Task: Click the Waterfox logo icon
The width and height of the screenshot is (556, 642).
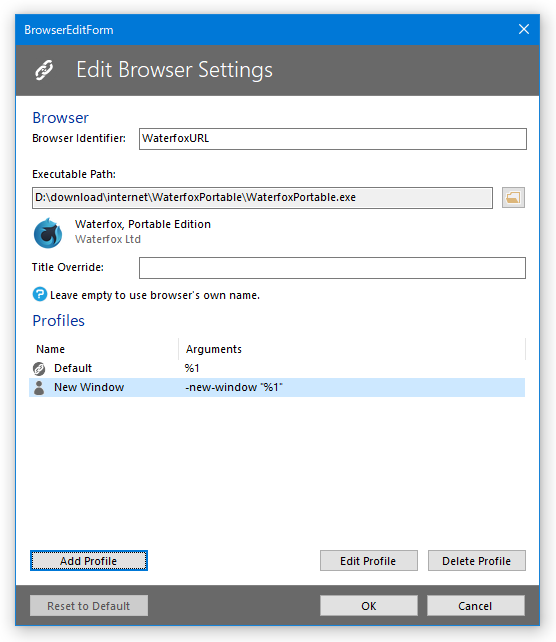Action: 48,233
